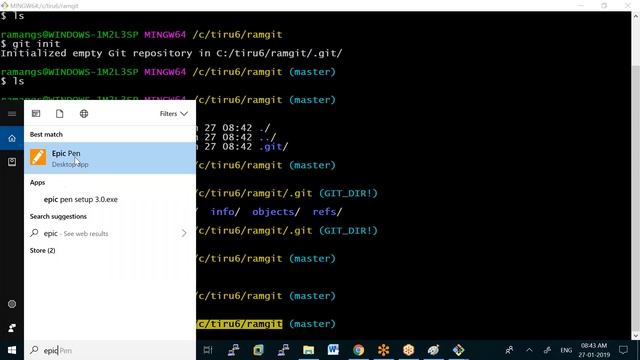Image resolution: width=640 pixels, height=360 pixels.
Task: Click the highlighted /c/tiru6/ramgit path
Action: 239,324
